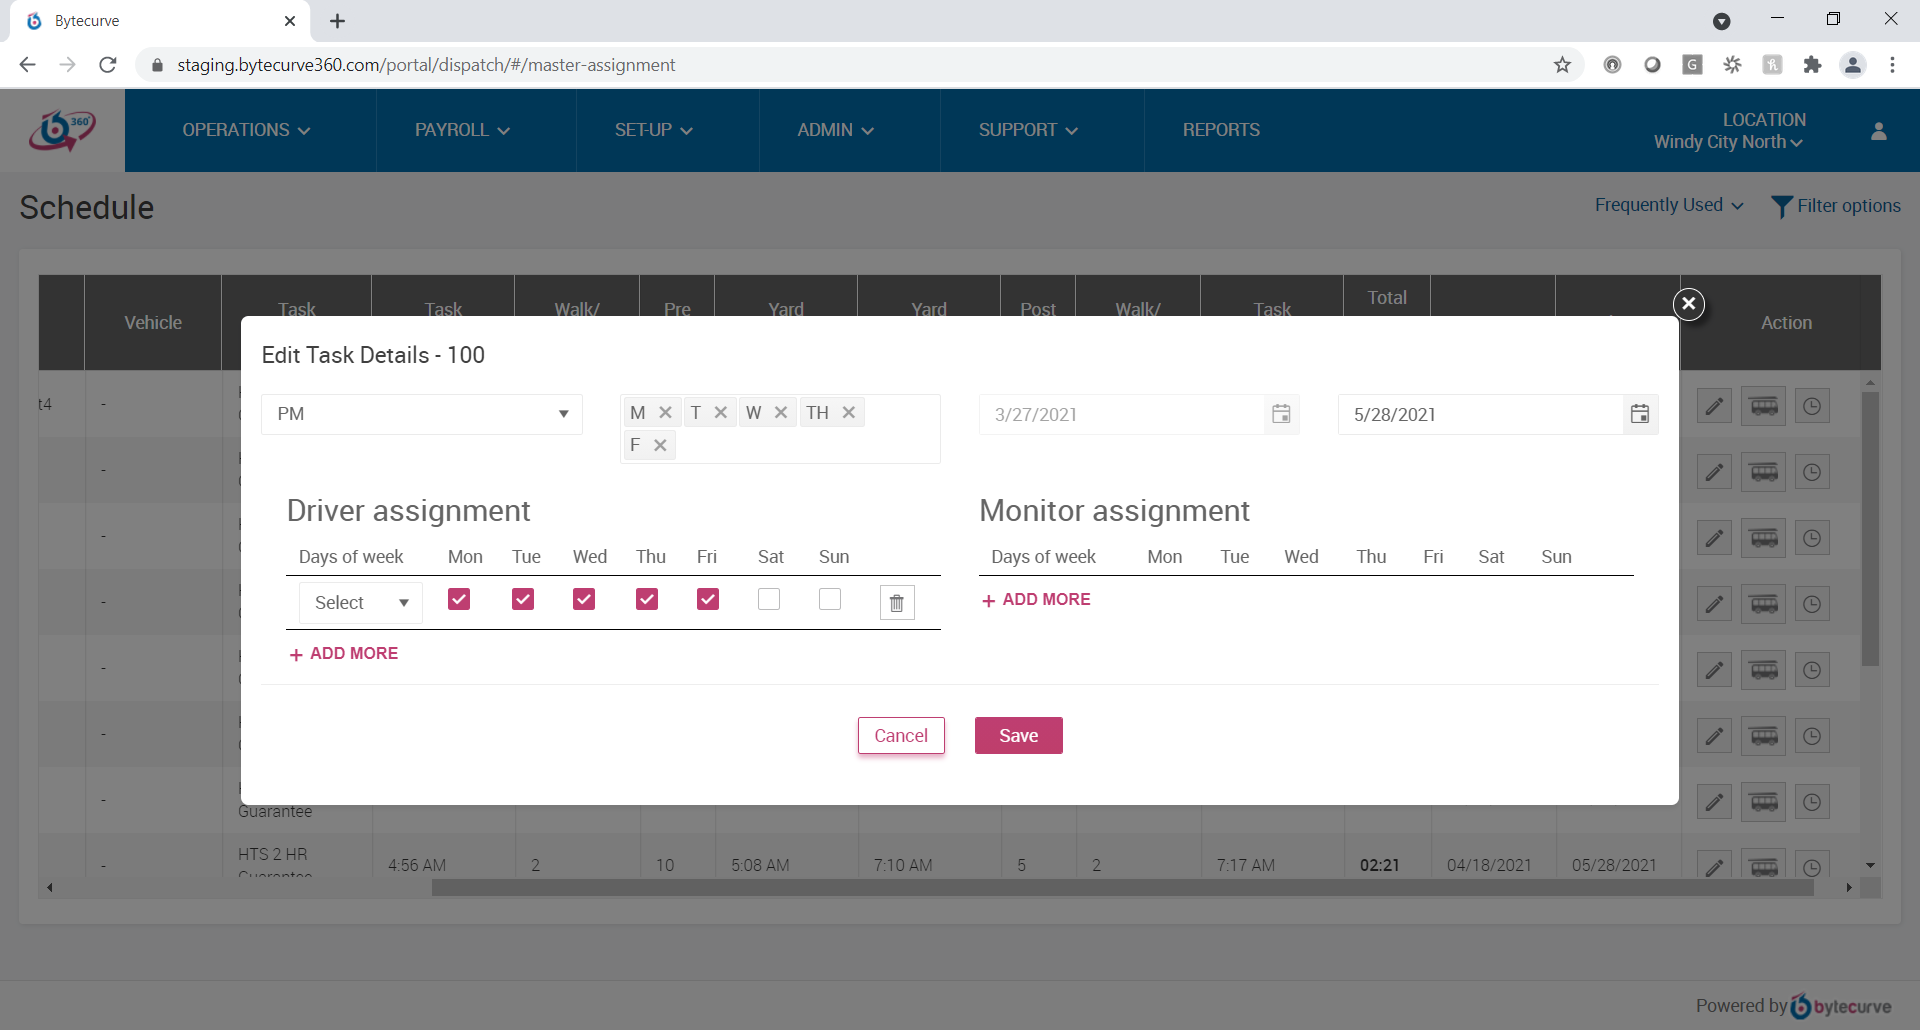Uncheck the driver Thu checkbox
Image resolution: width=1920 pixels, height=1030 pixels.
(x=647, y=599)
